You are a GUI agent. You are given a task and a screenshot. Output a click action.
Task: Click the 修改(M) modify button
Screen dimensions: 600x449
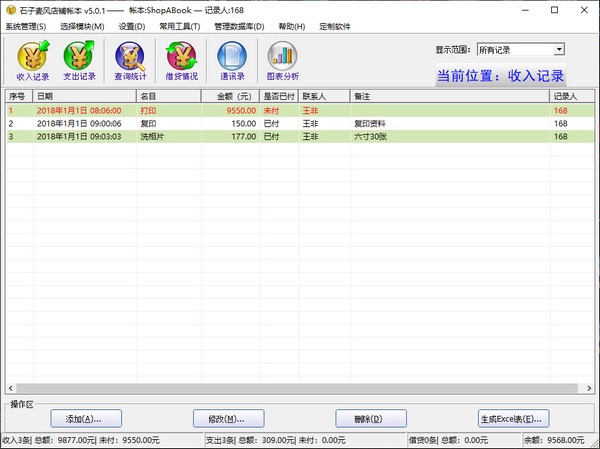227,418
